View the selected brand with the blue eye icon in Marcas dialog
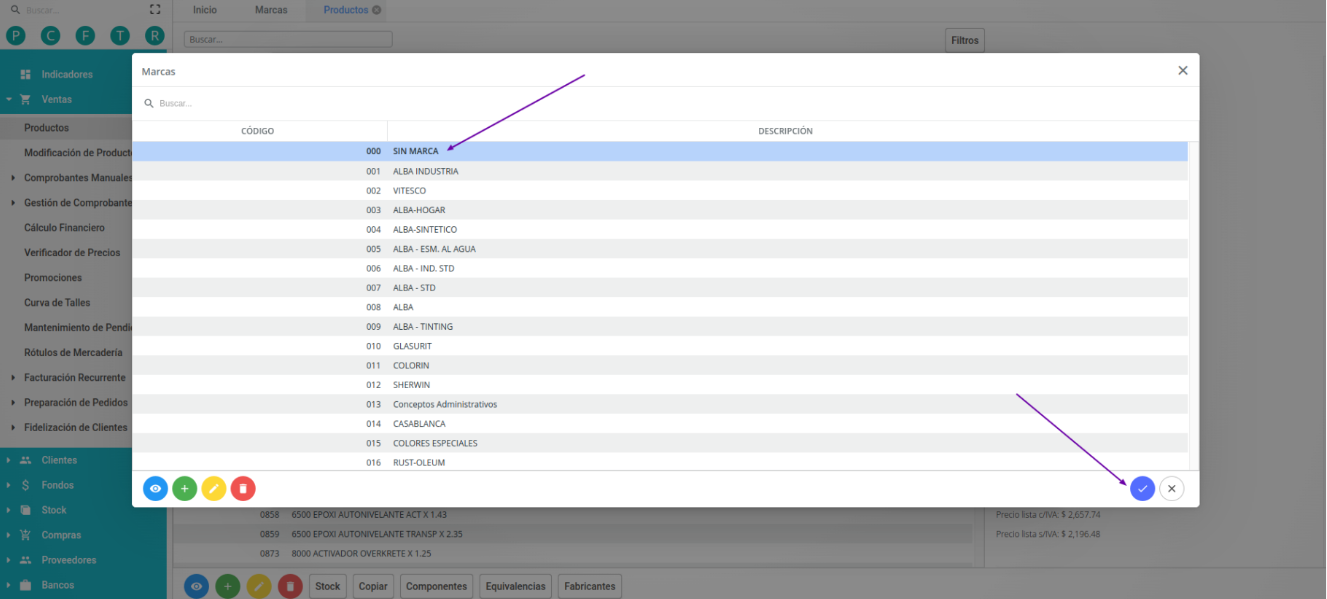The image size is (1327, 599). (155, 489)
